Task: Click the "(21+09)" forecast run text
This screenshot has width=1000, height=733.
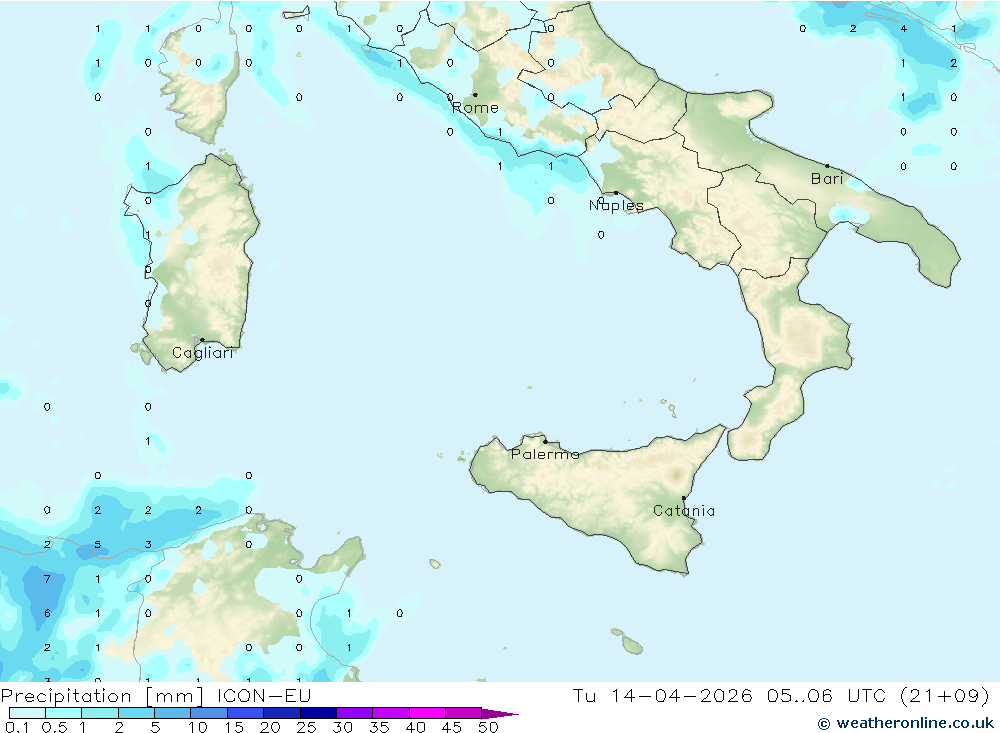Action: click(x=945, y=695)
